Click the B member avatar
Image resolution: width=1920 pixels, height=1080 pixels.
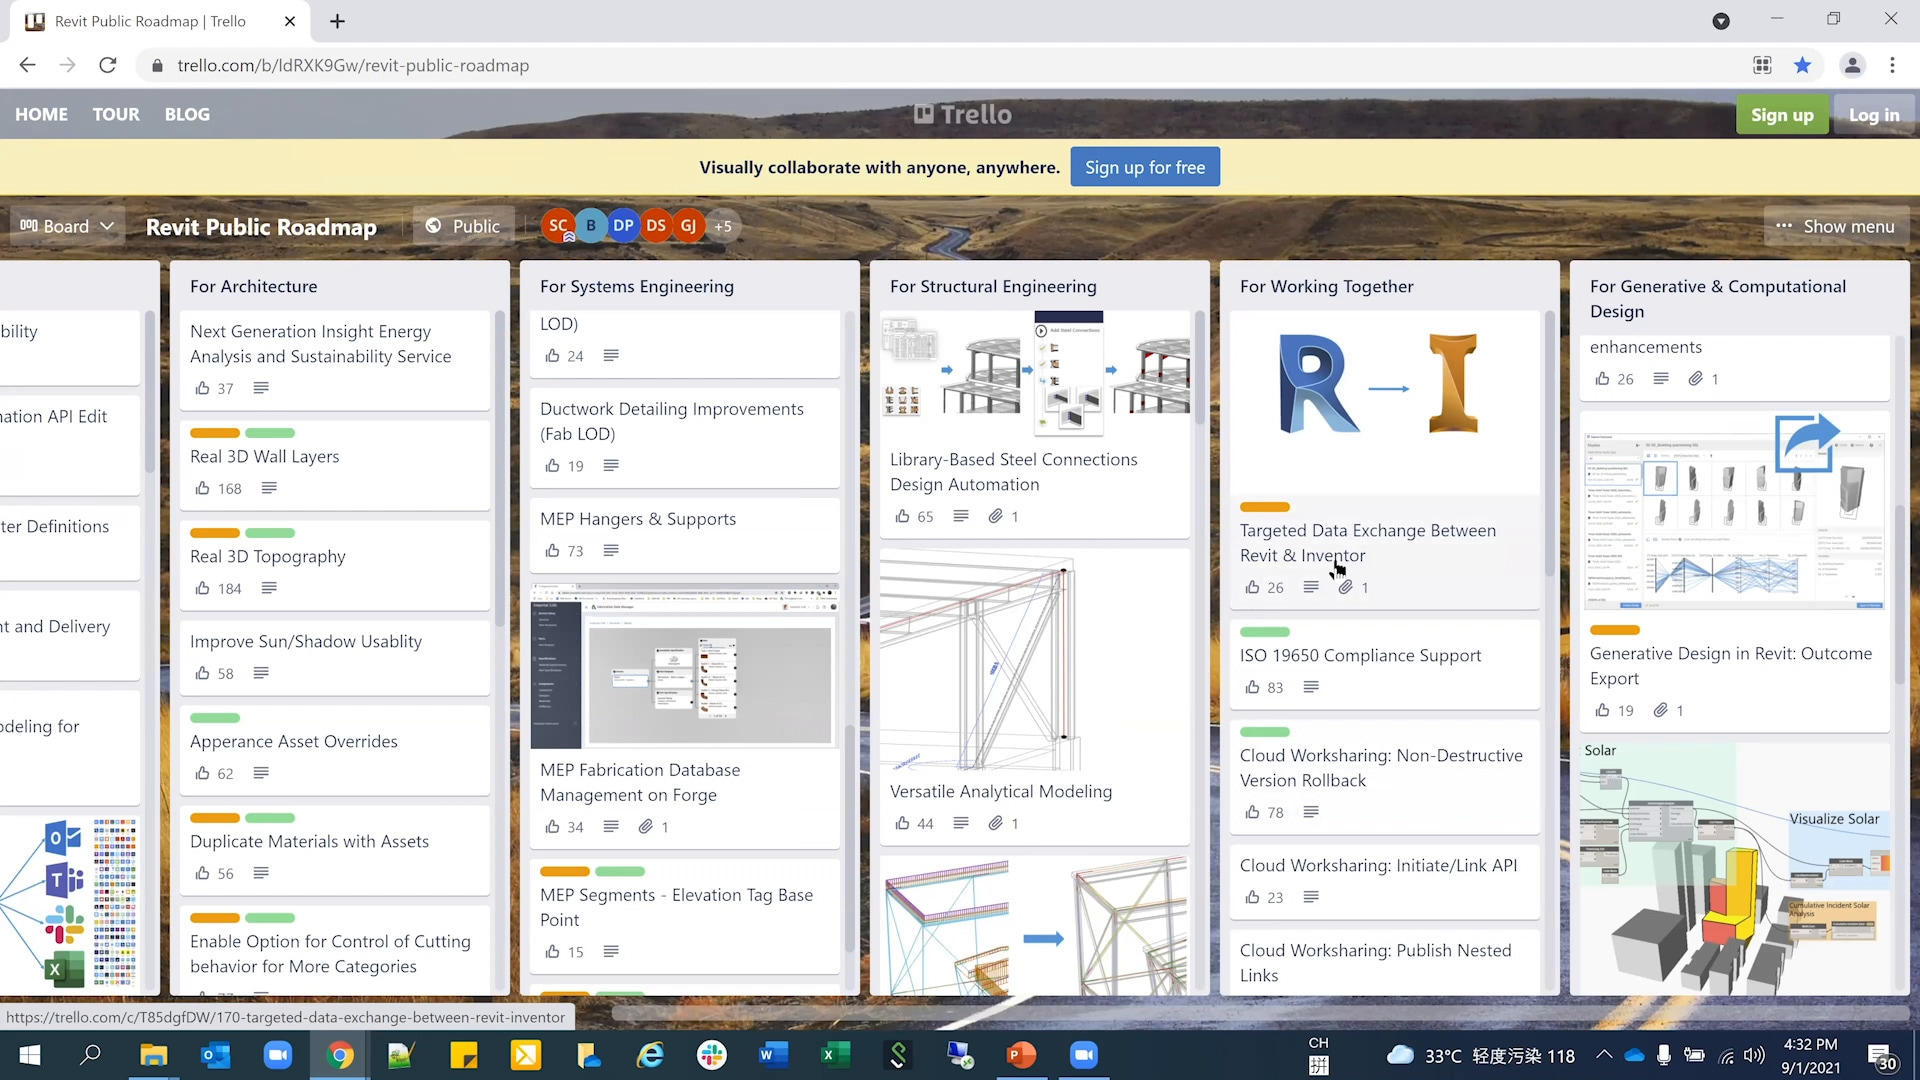(x=591, y=226)
